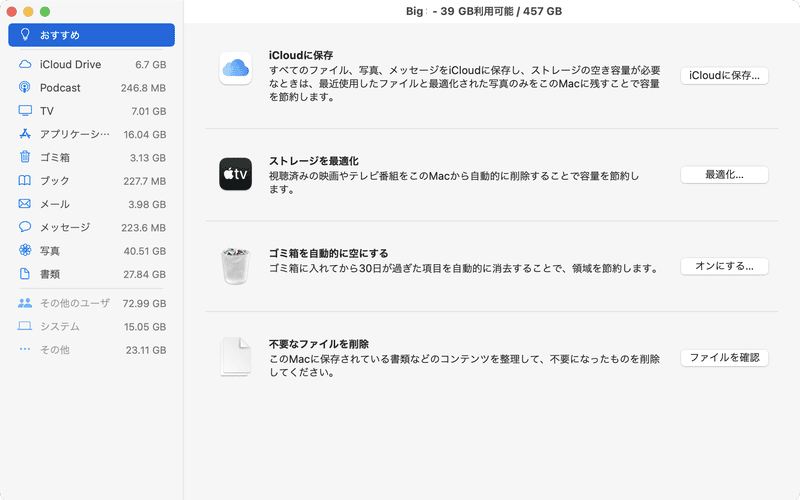
Task: Select the メール label in sidebar
Action: pyautogui.click(x=55, y=204)
